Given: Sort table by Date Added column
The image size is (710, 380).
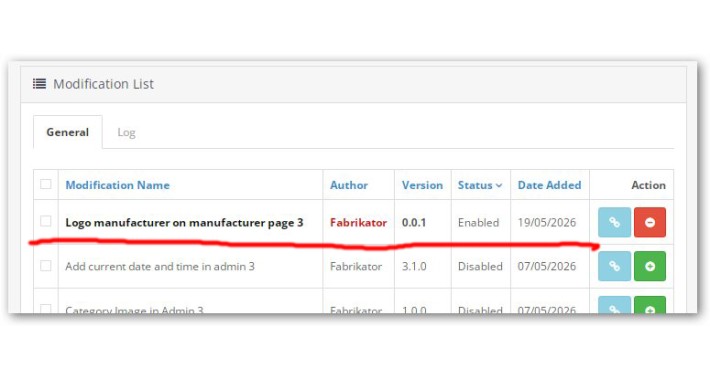Looking at the screenshot, I should pyautogui.click(x=549, y=185).
